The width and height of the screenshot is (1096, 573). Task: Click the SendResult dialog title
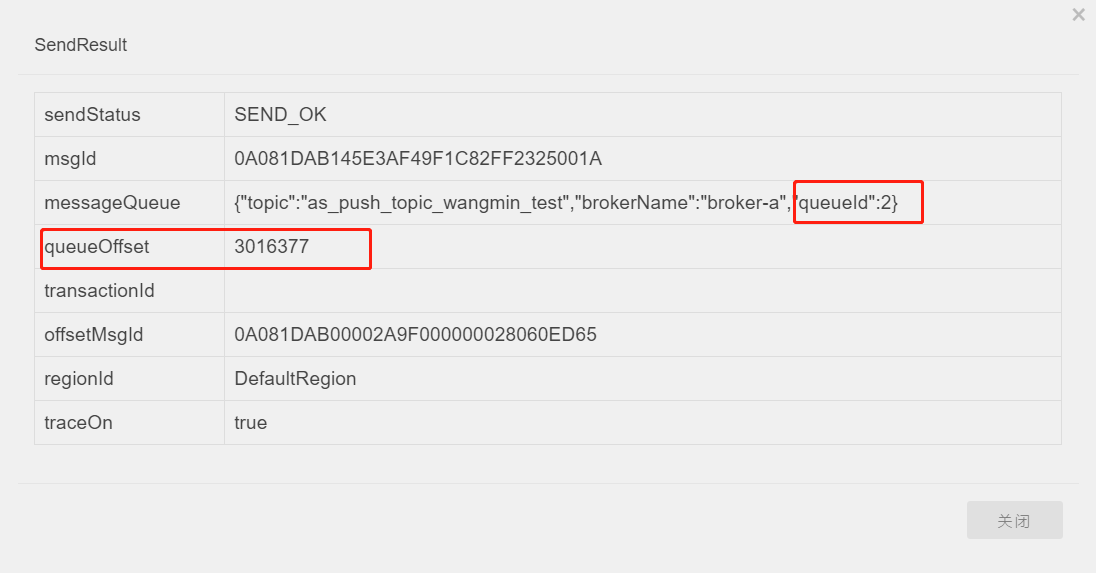(x=81, y=45)
